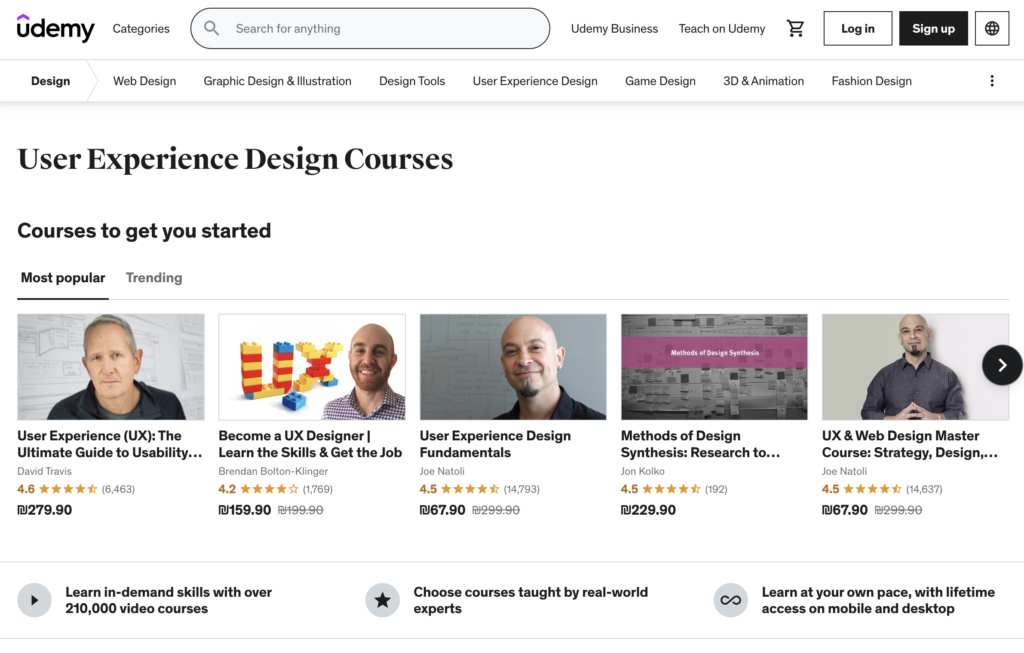Click the search magnifier icon
1024x653 pixels.
(211, 28)
